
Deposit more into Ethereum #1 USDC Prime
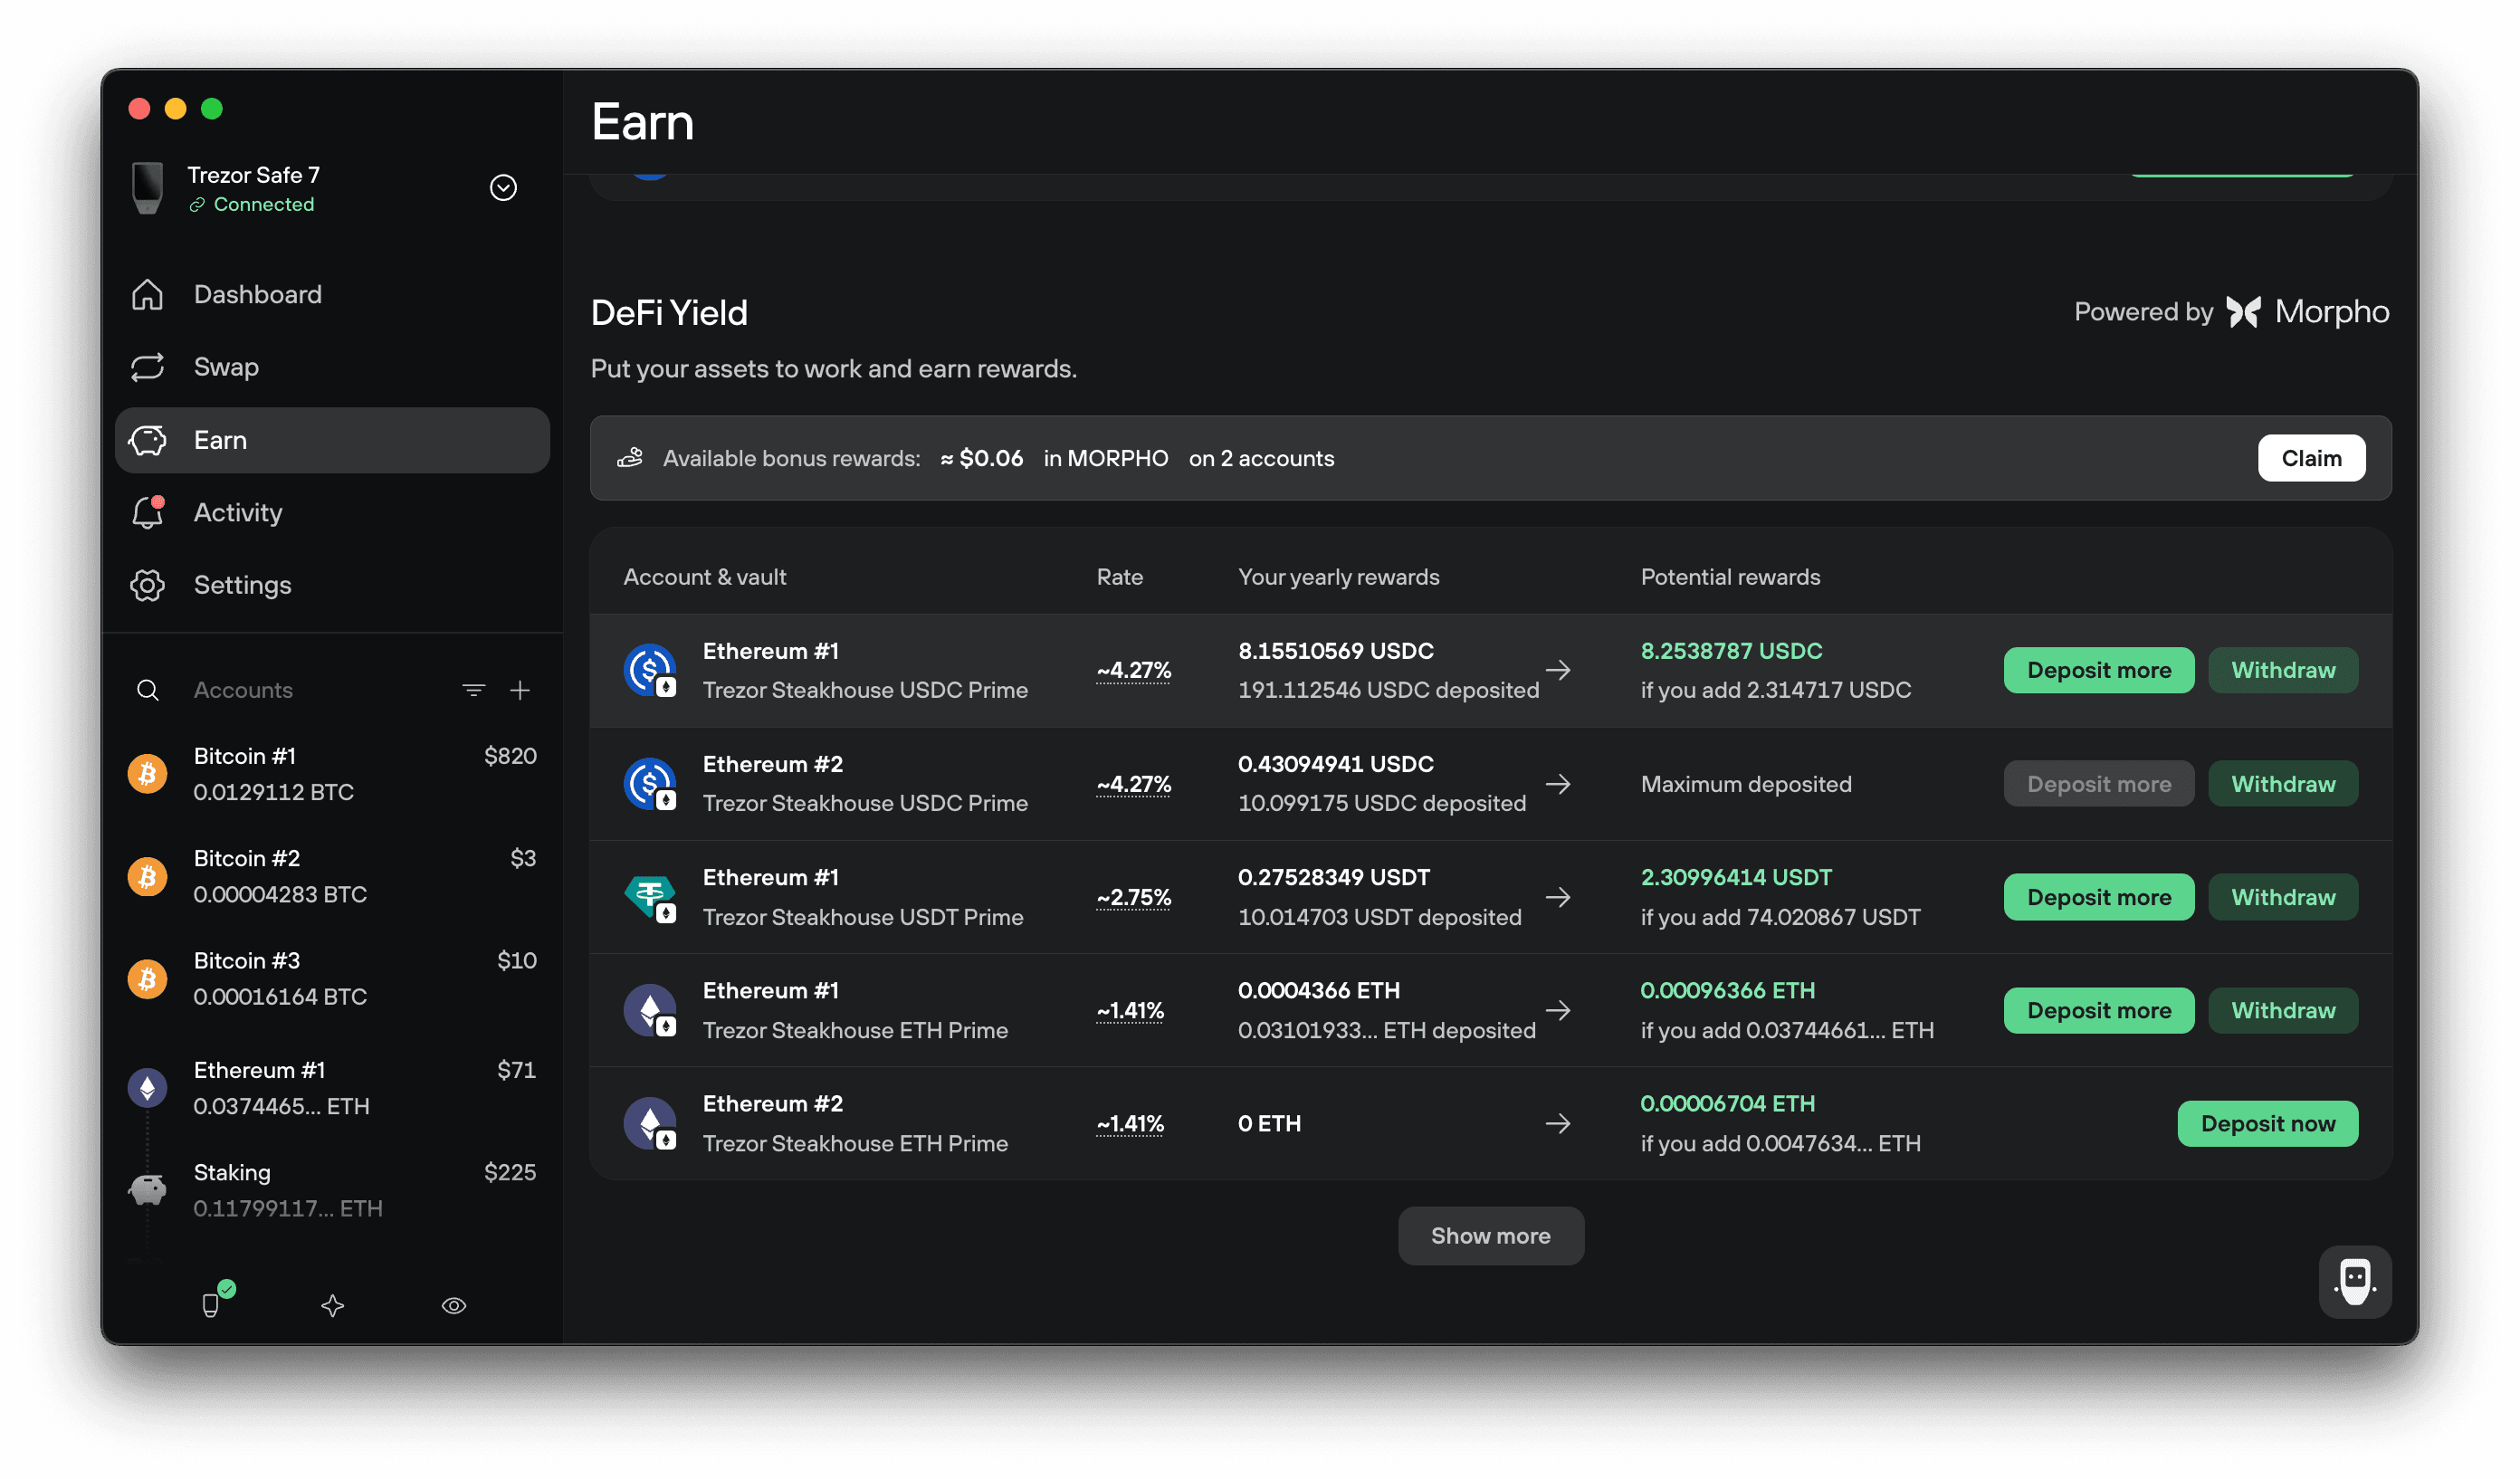point(2099,670)
